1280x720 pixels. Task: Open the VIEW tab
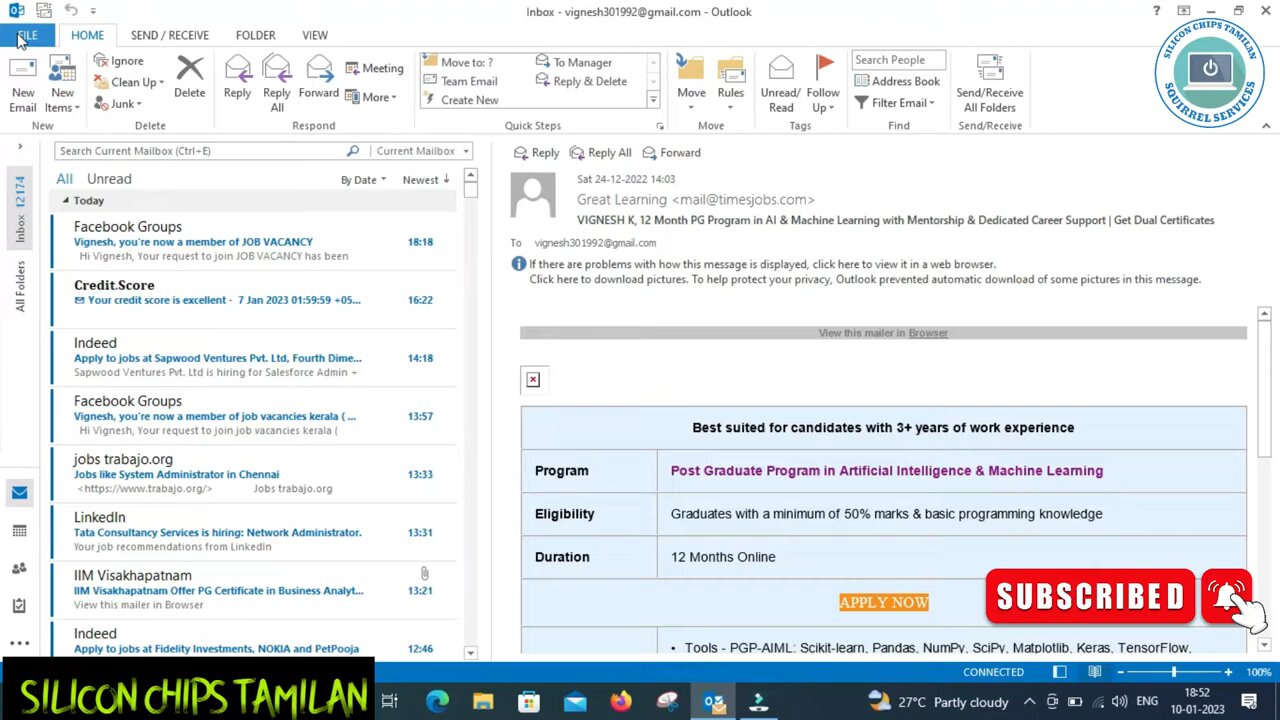[x=315, y=35]
